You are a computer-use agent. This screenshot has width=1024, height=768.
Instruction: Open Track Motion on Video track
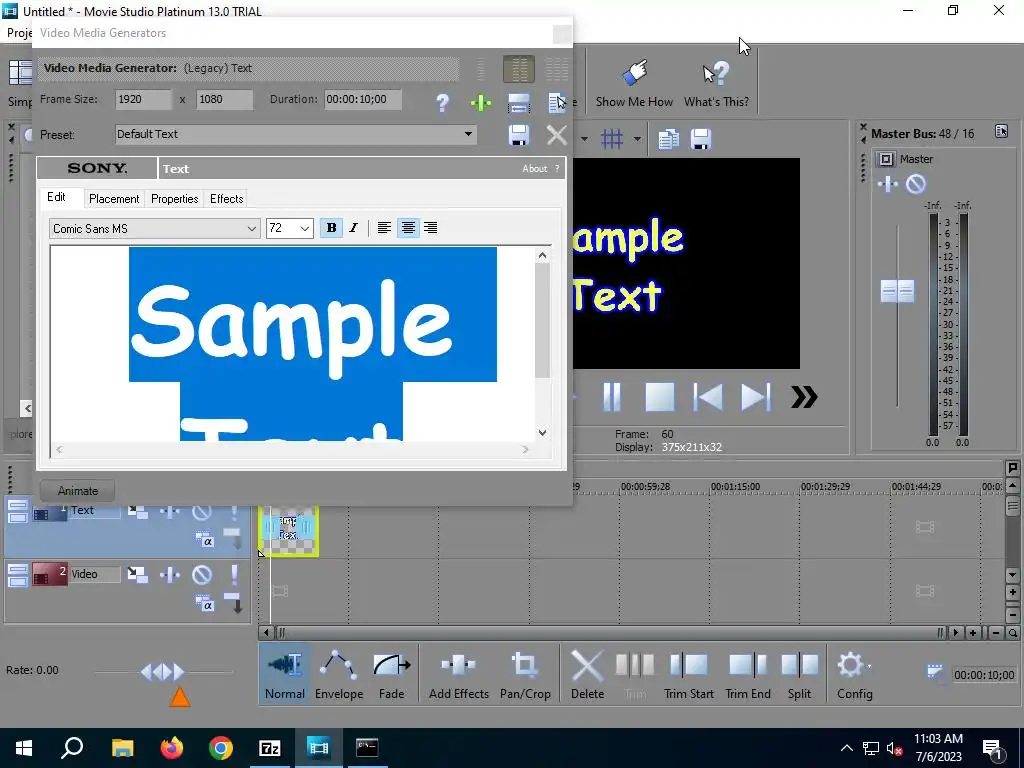click(138, 575)
